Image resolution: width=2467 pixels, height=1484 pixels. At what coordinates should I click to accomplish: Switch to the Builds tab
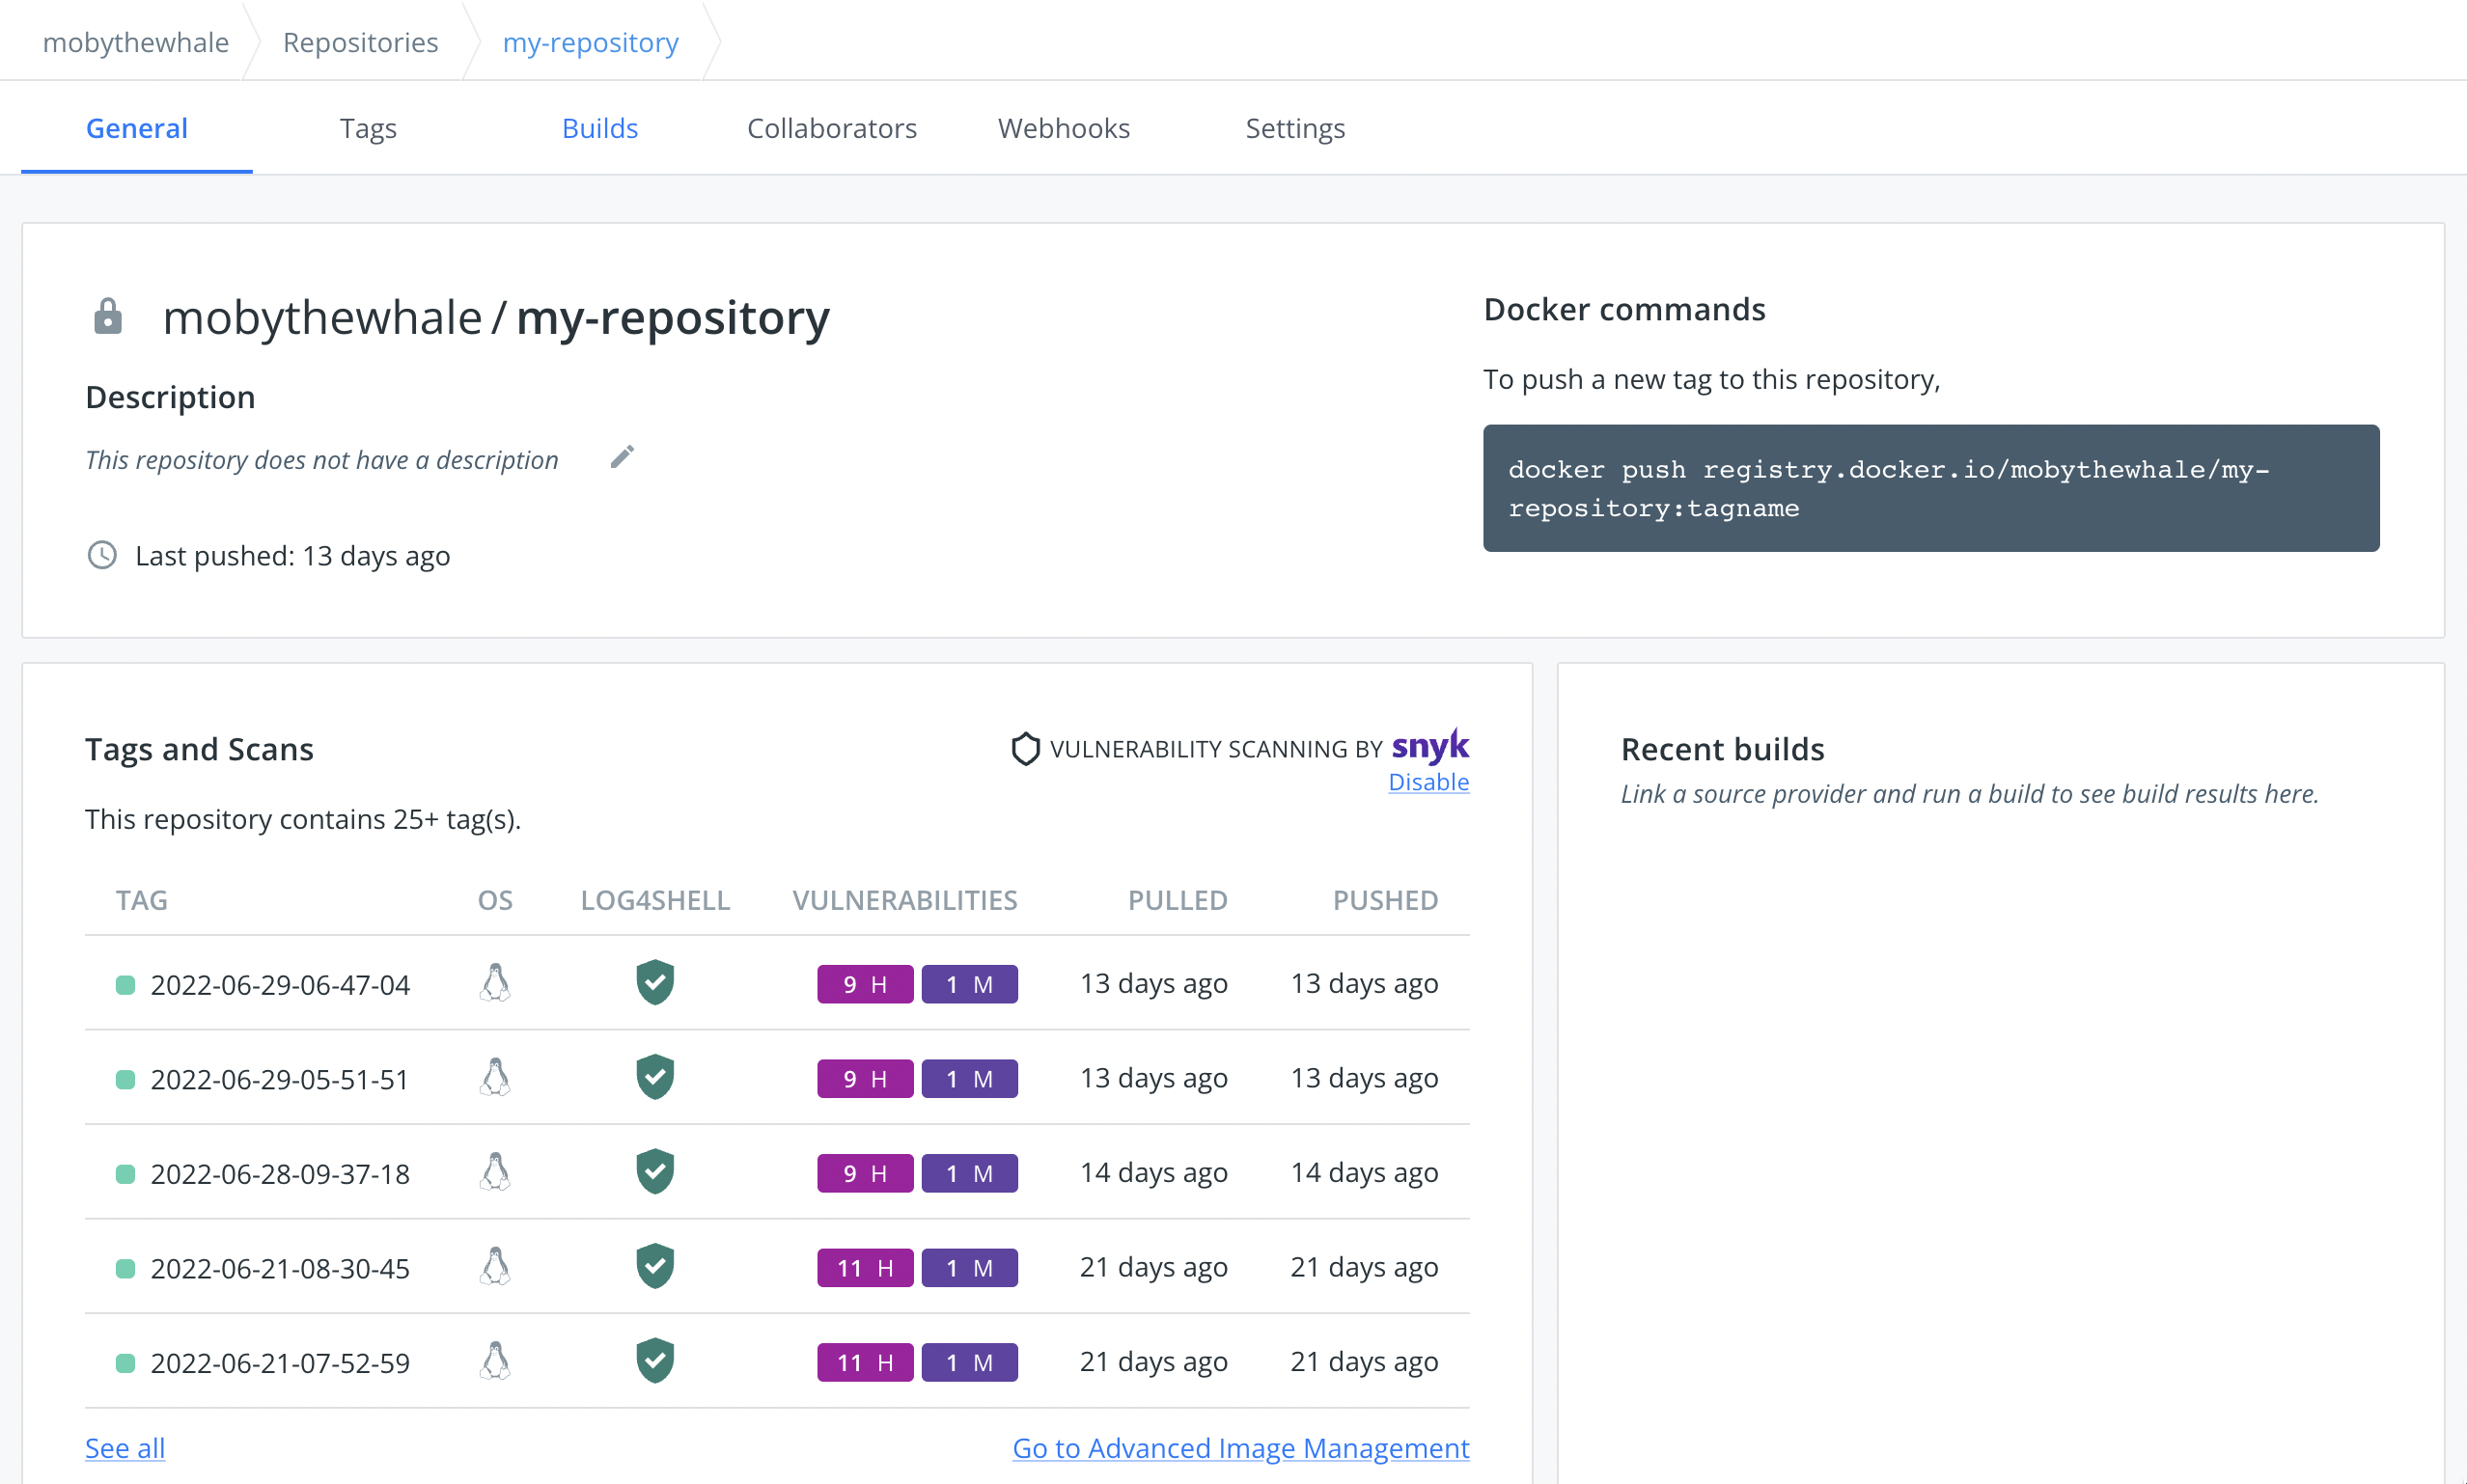pos(599,128)
